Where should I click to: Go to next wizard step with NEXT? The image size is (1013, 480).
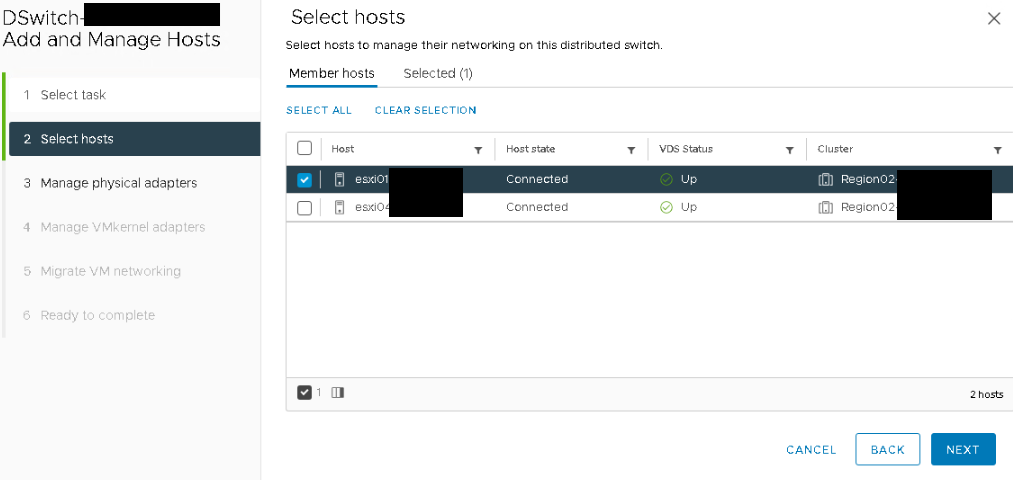tap(963, 450)
